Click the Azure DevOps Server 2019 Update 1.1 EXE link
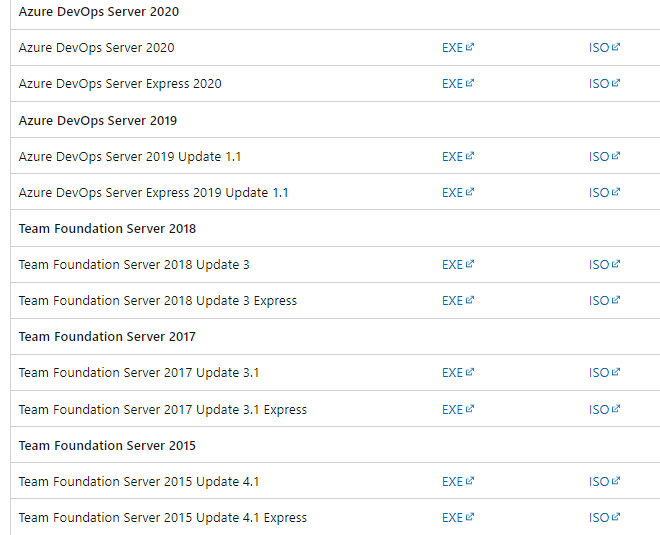This screenshot has height=535, width=660. click(458, 157)
